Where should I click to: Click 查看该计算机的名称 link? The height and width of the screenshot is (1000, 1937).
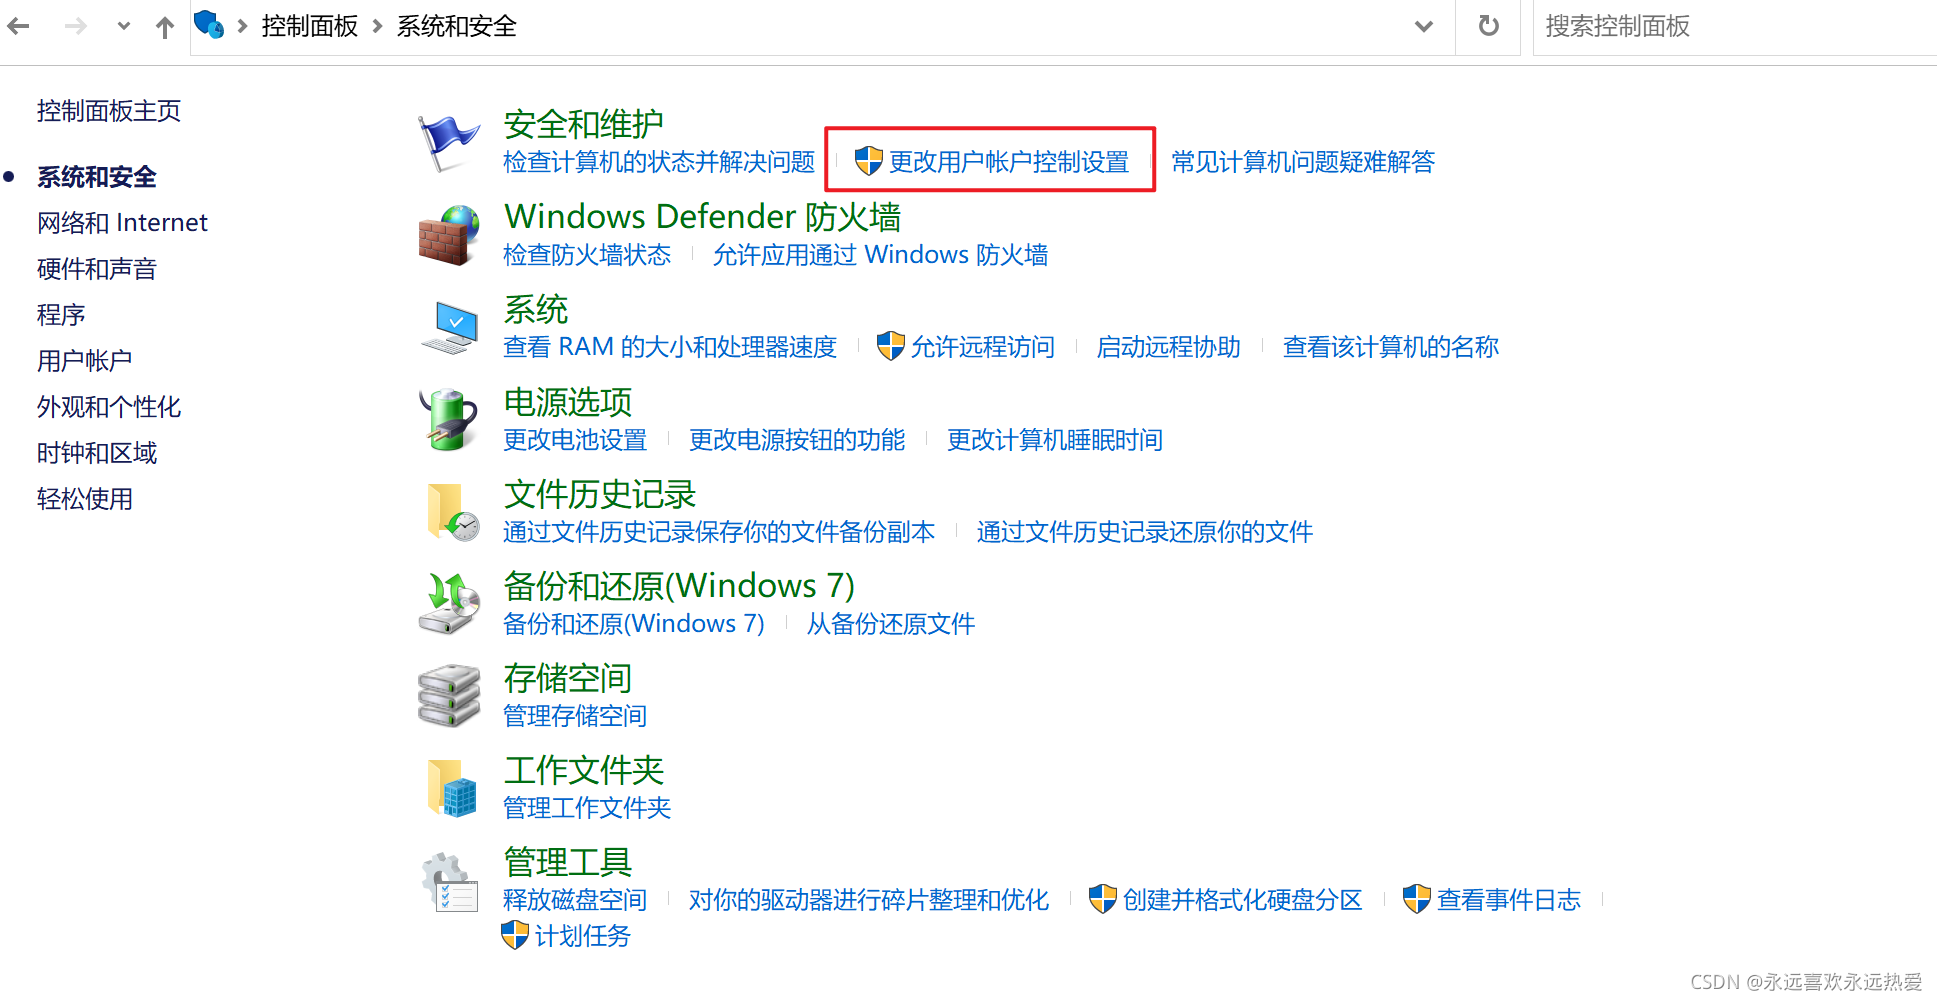click(x=1391, y=347)
